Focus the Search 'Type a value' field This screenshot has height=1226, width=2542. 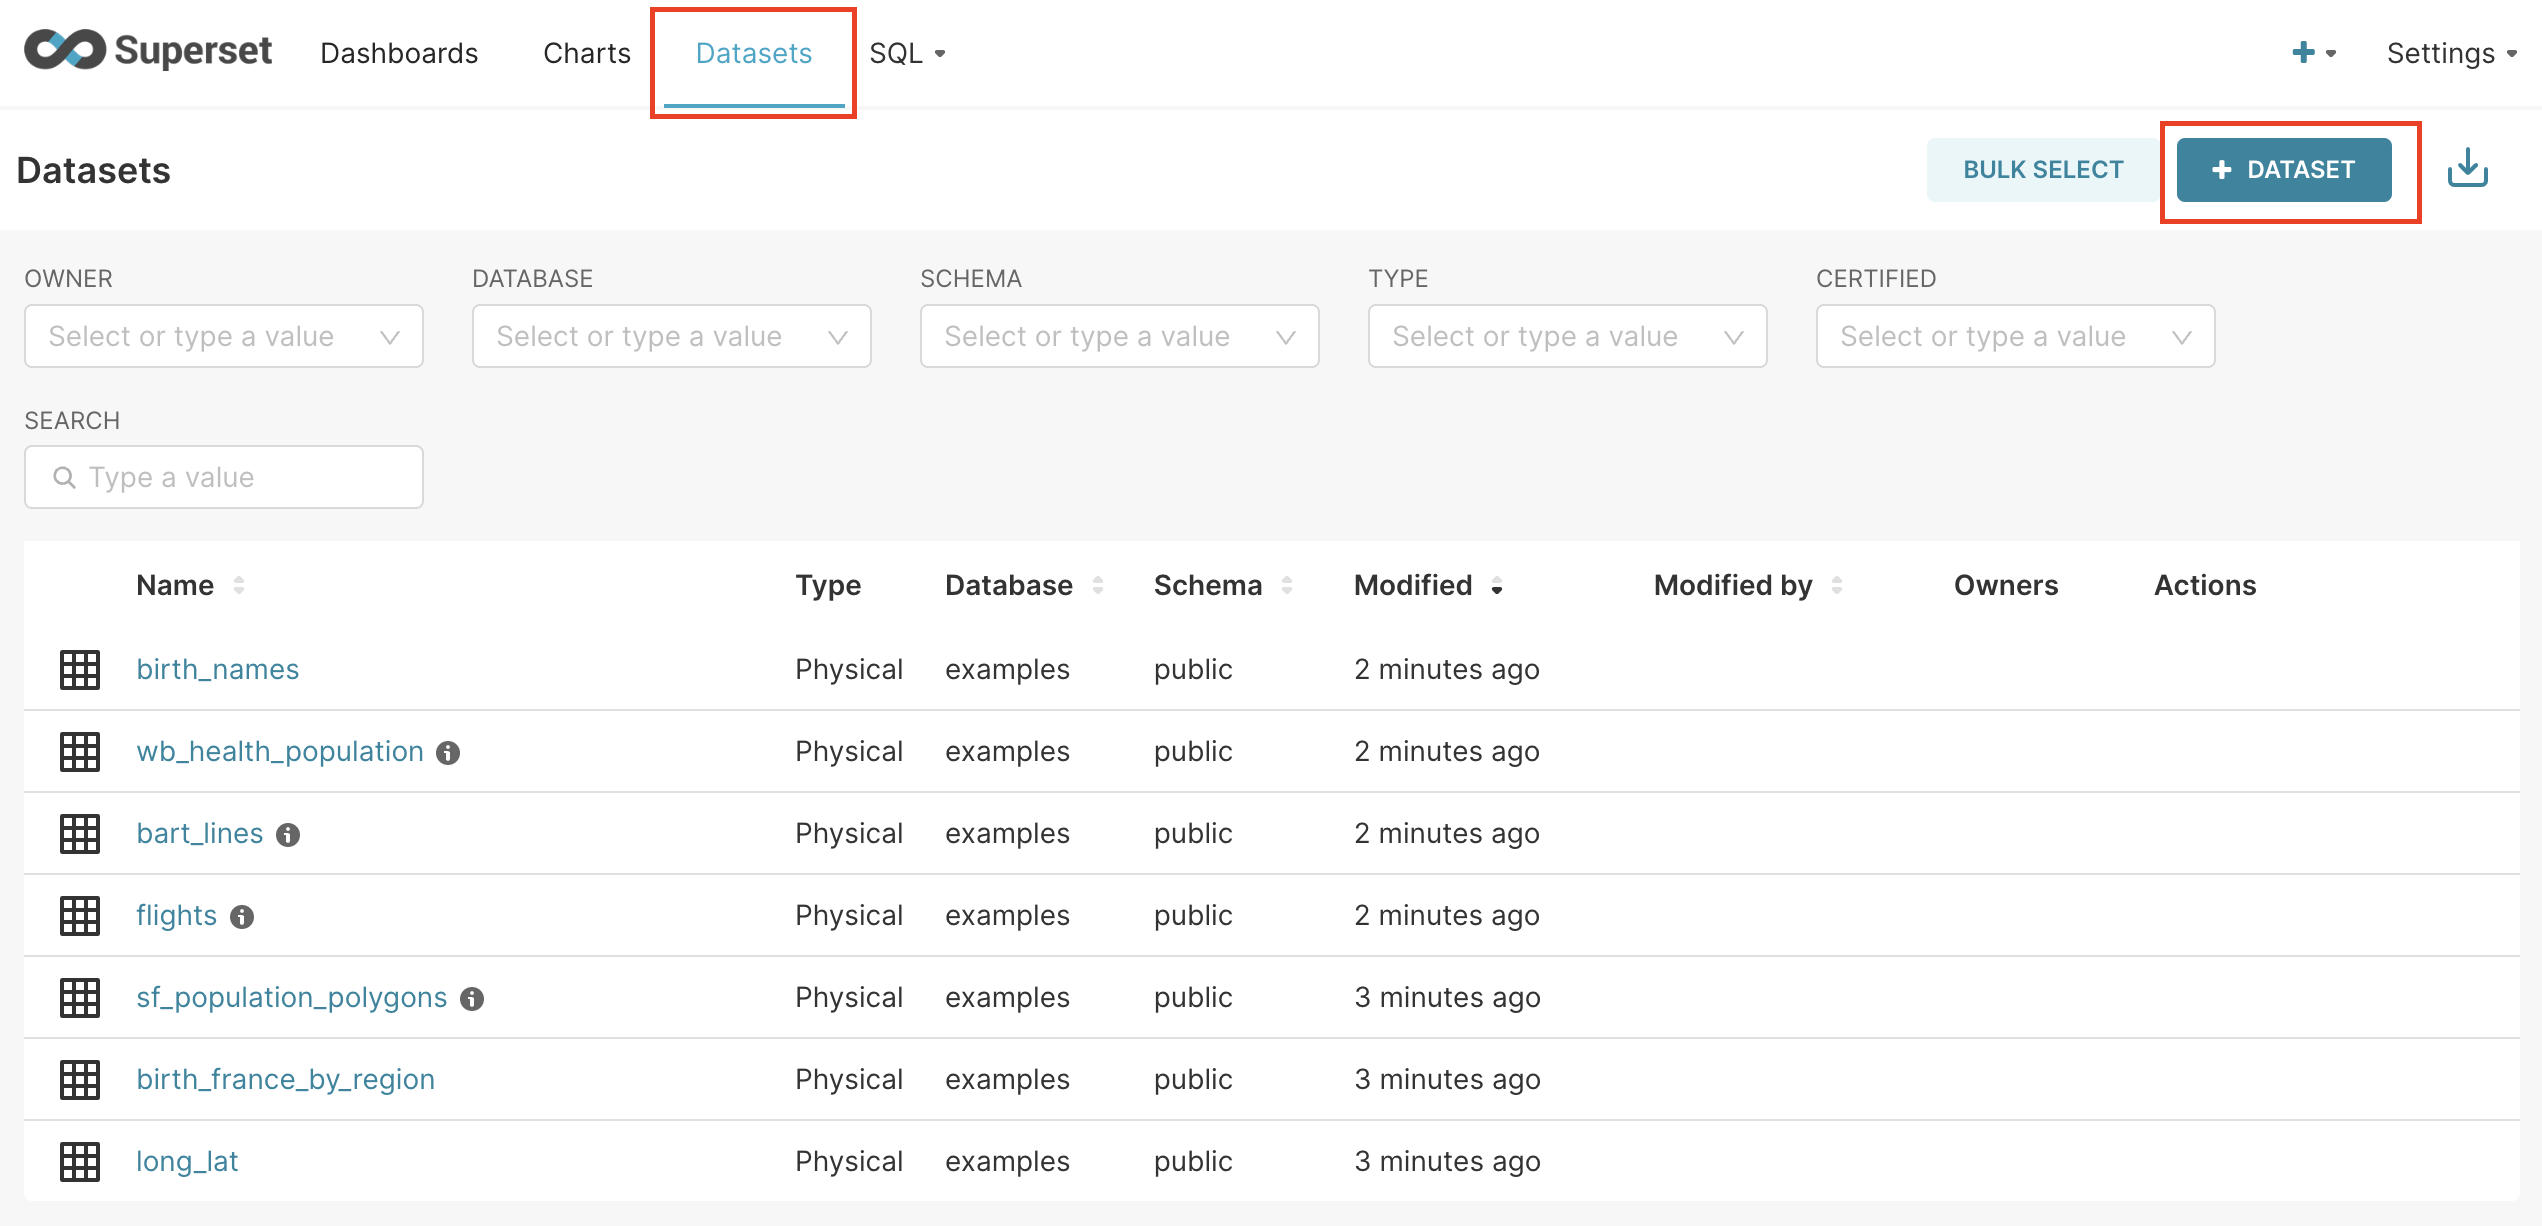click(224, 477)
